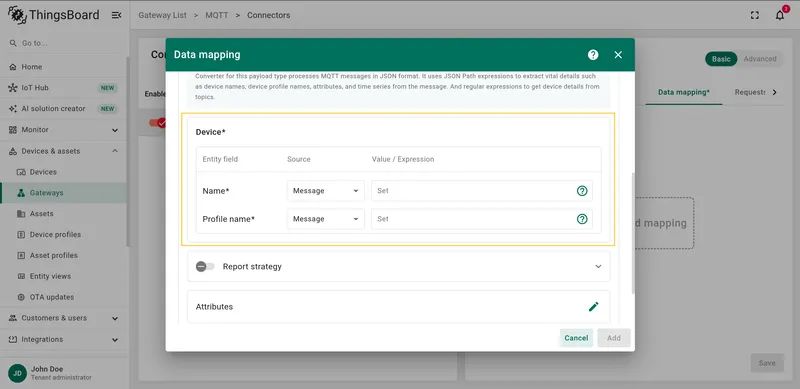Show next tabs with arrow

[774, 92]
